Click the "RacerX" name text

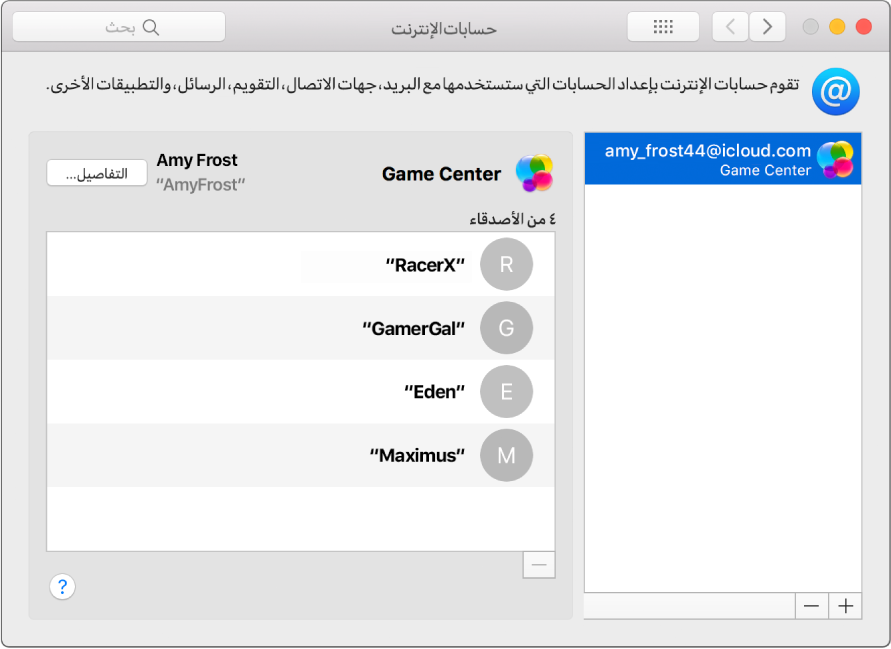425,265
